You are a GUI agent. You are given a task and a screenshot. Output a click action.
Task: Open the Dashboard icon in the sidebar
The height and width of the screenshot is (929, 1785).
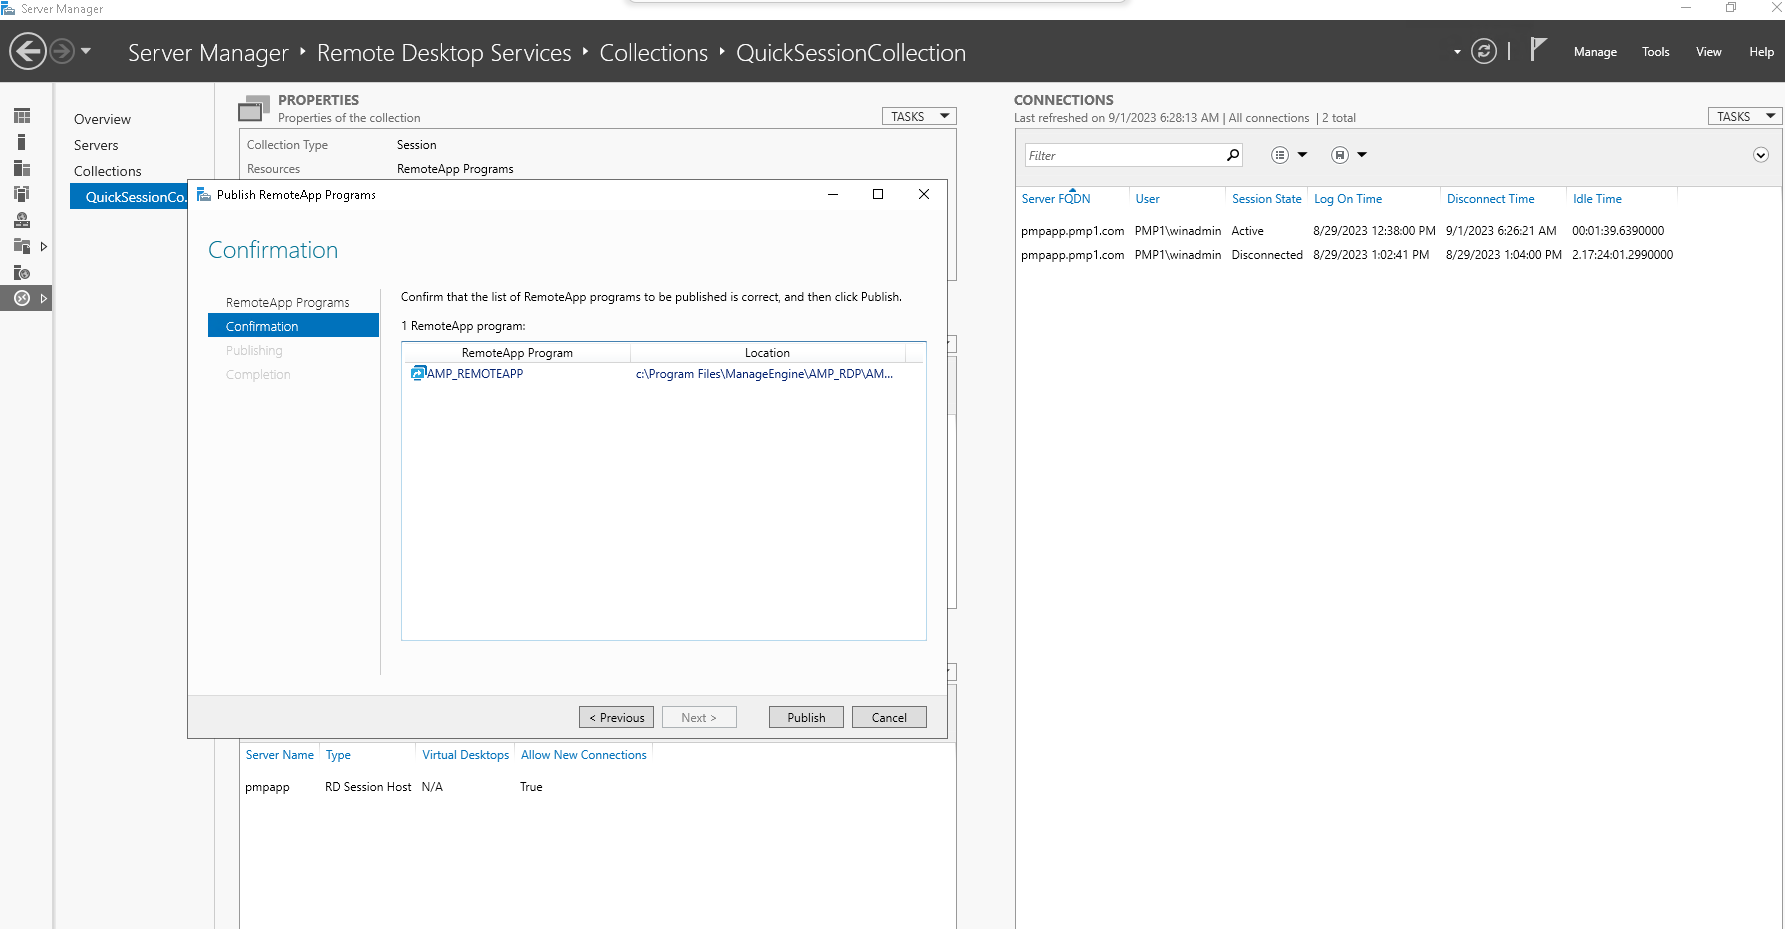pos(22,116)
